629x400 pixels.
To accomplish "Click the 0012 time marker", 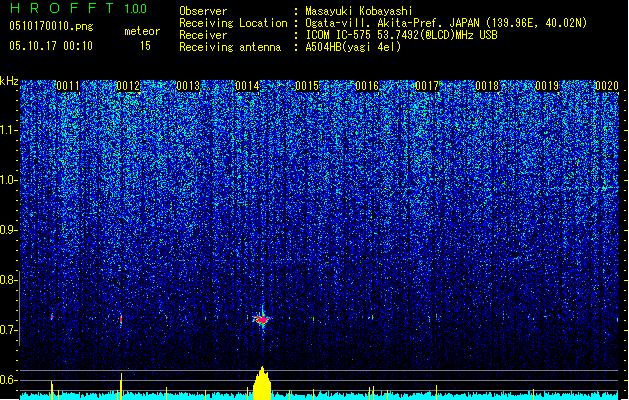I will tap(128, 86).
